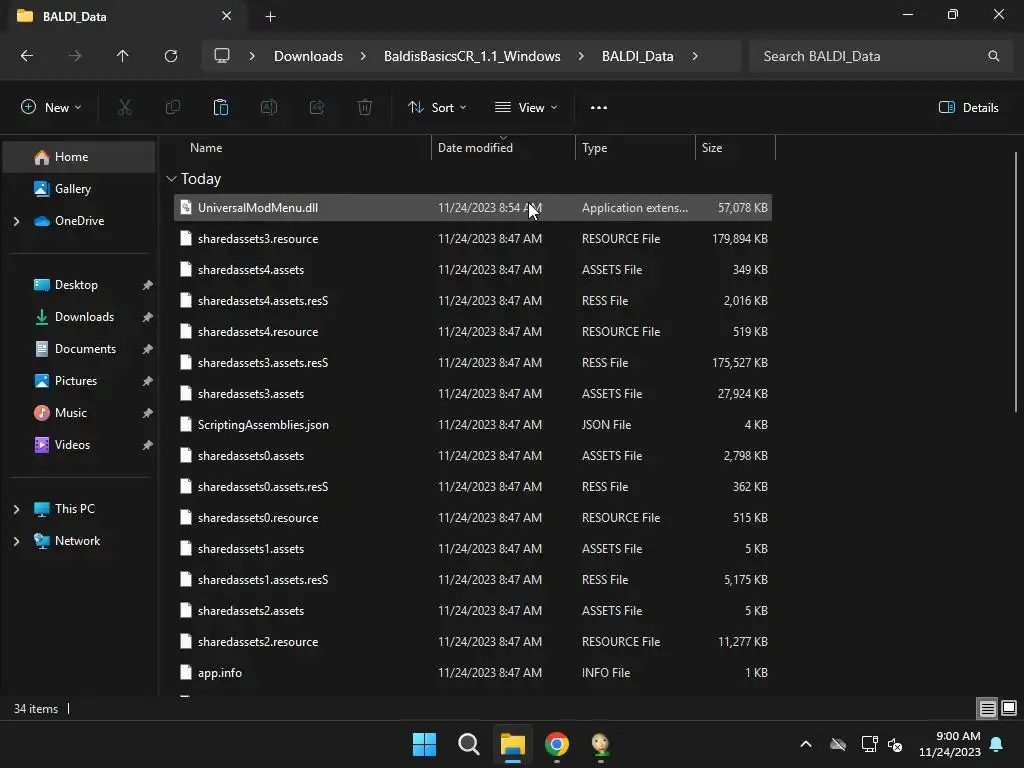Close the BALDI_Data tab
1024x768 pixels.
(227, 16)
